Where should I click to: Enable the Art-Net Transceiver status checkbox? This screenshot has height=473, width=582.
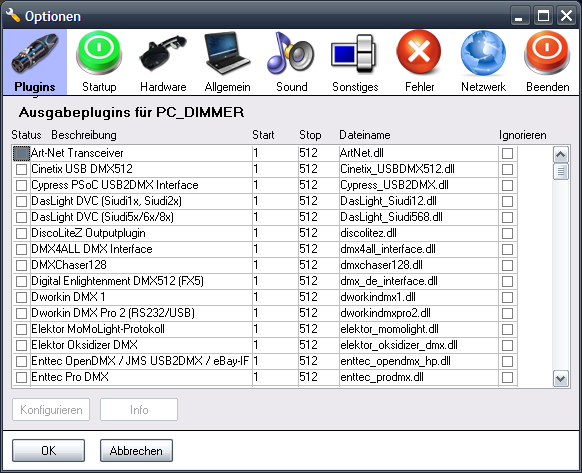(x=21, y=153)
